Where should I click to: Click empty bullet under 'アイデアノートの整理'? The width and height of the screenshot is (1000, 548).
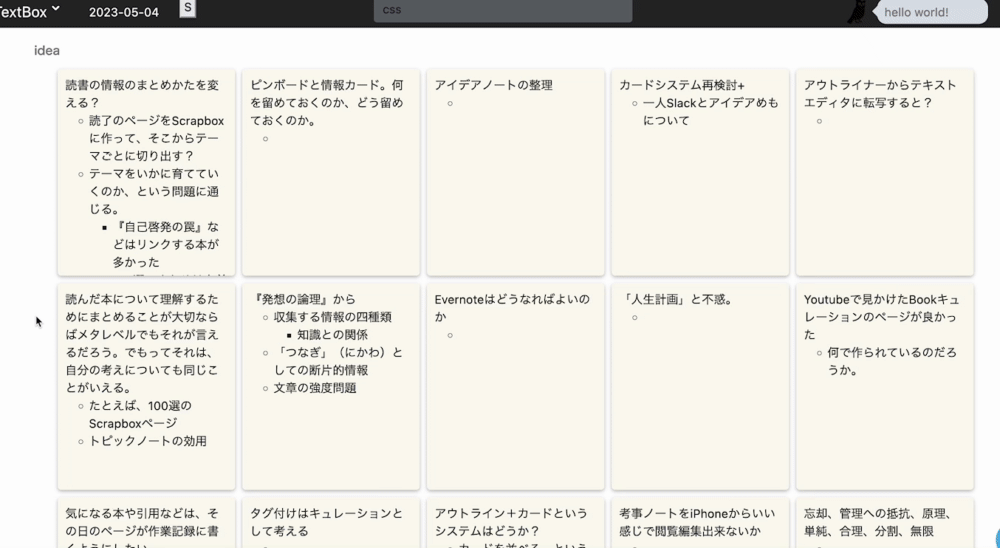point(450,103)
